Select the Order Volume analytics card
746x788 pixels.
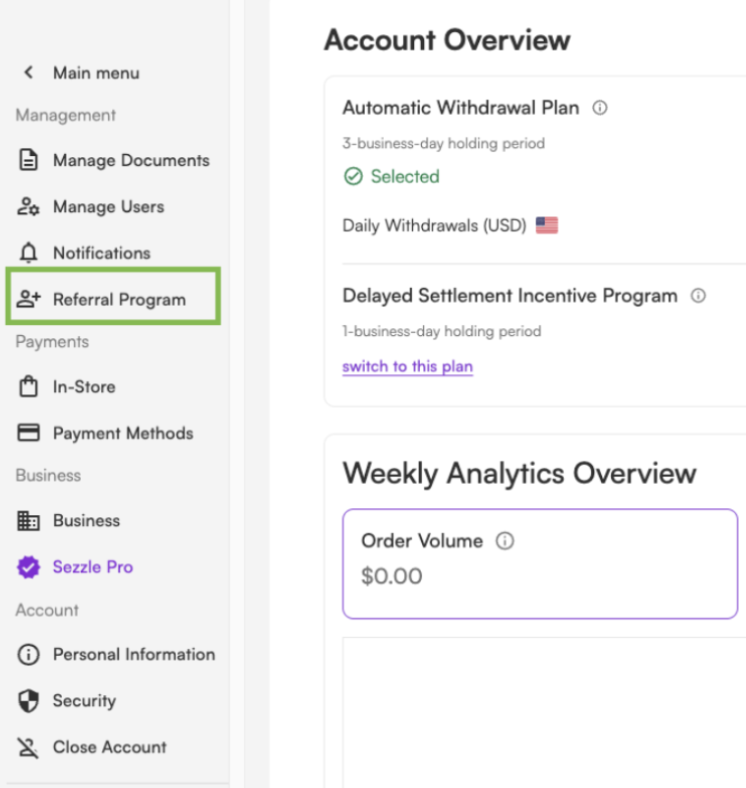(540, 563)
